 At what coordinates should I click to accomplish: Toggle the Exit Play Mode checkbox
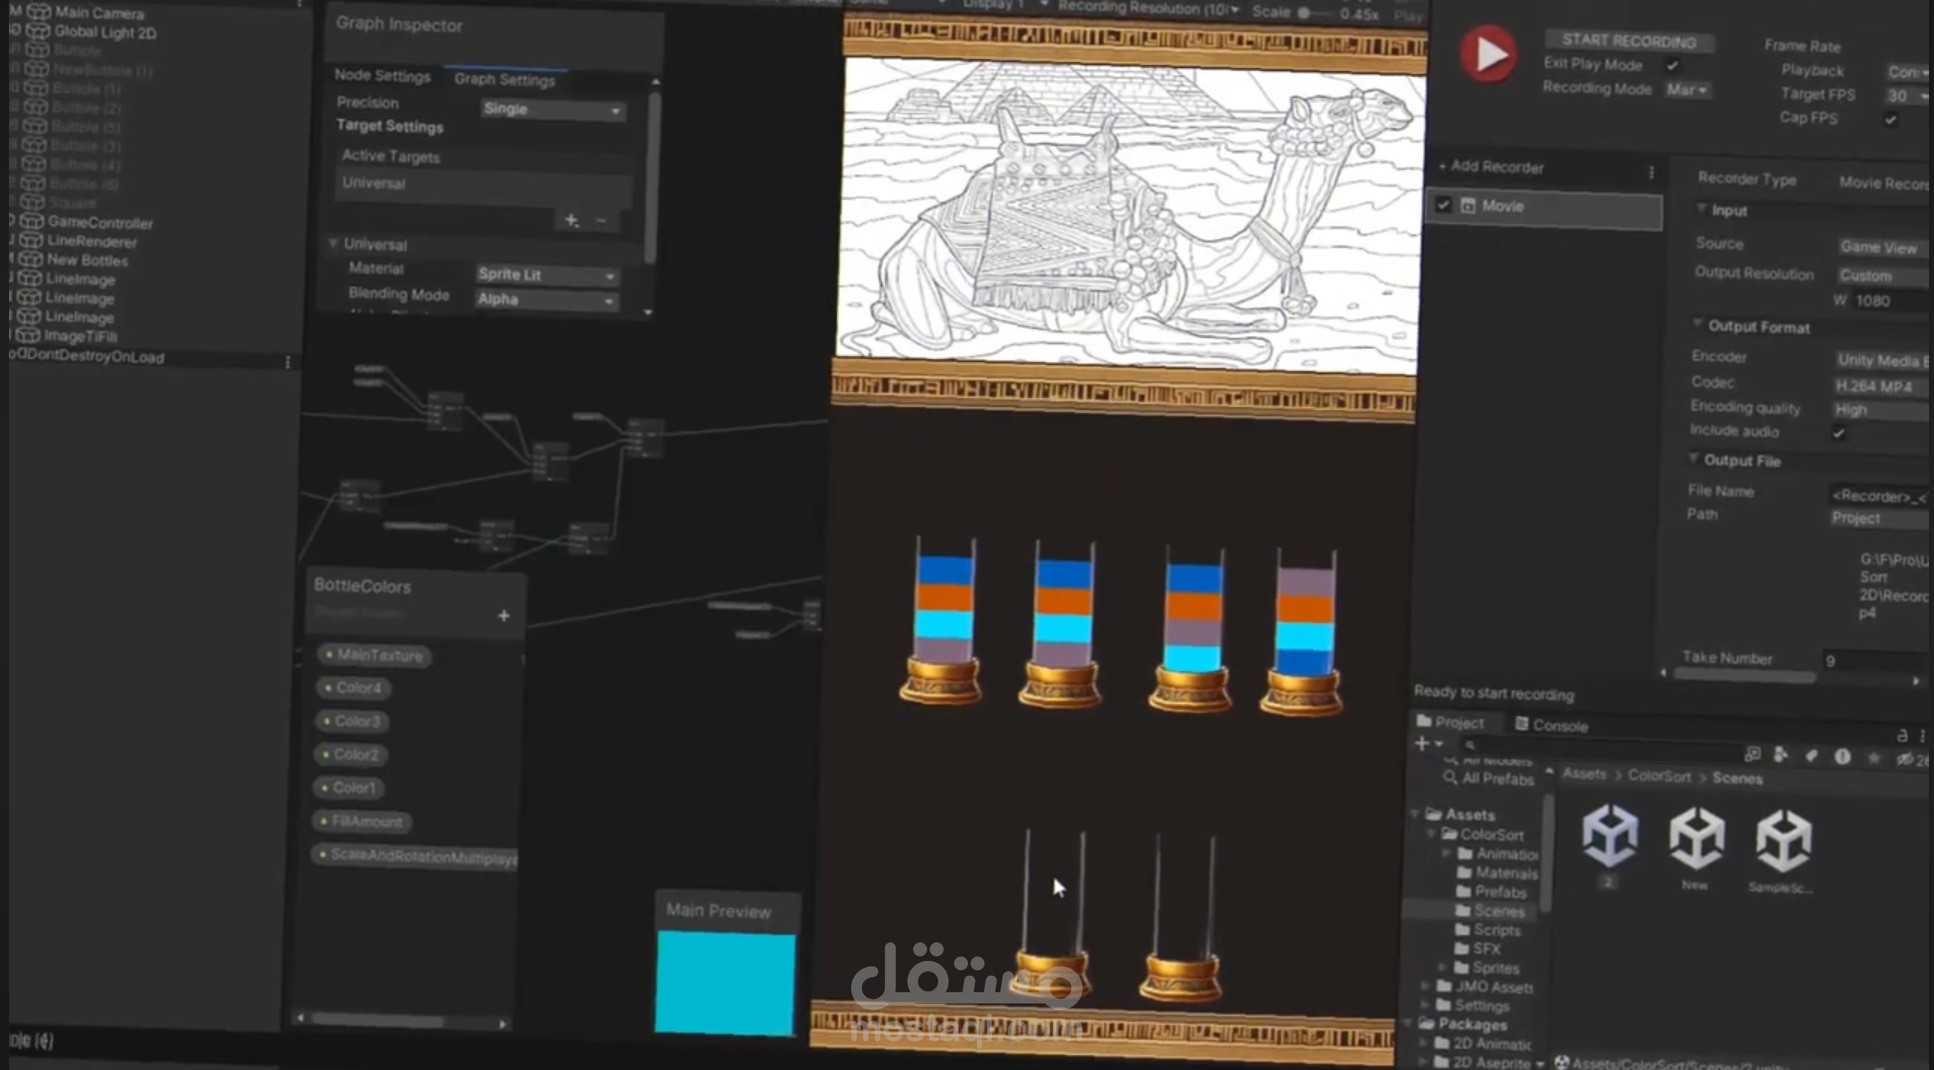pyautogui.click(x=1673, y=66)
